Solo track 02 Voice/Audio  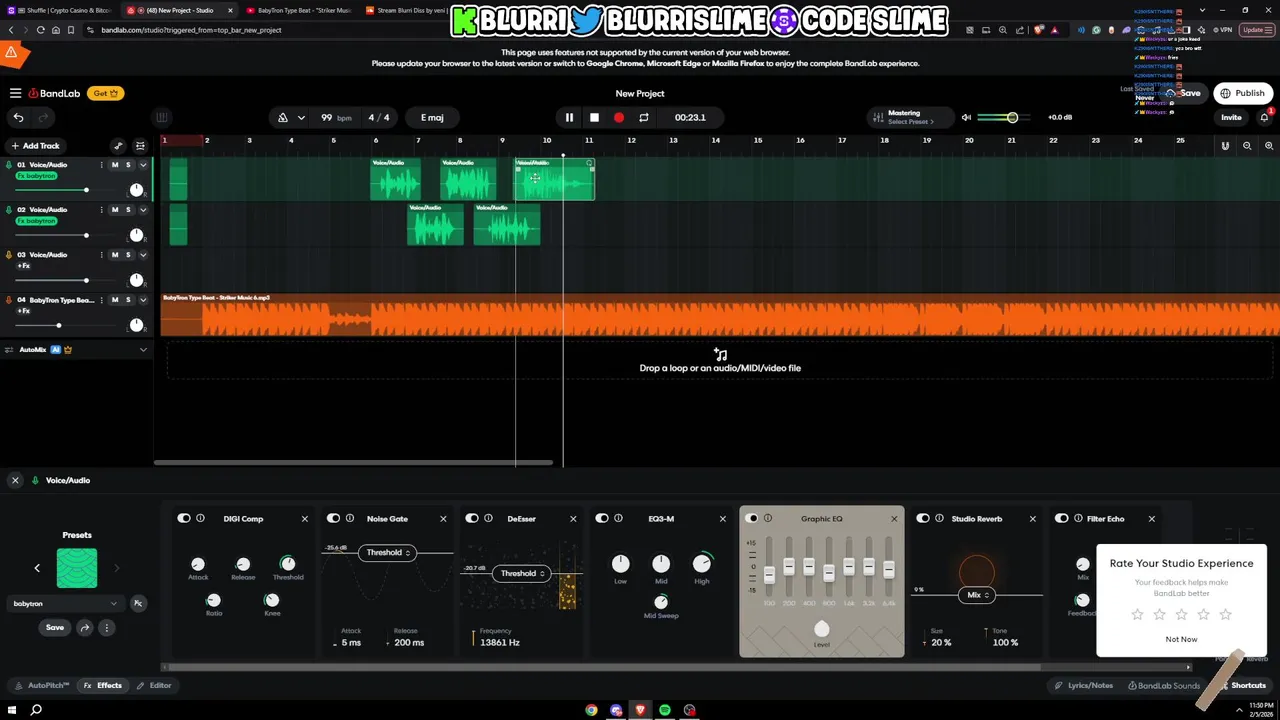pyautogui.click(x=128, y=210)
